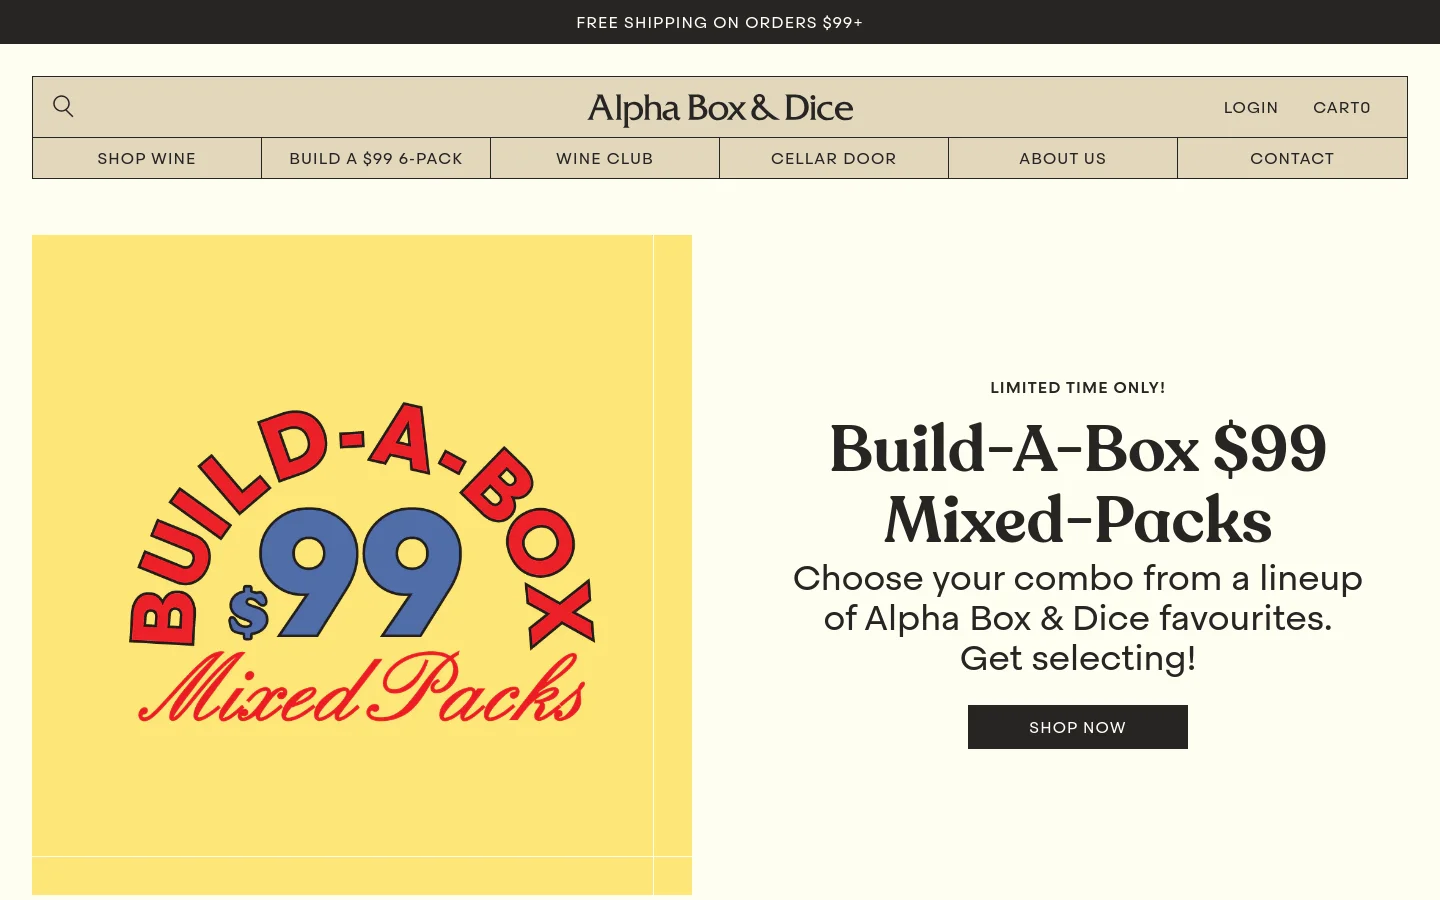
Task: Click the SHOP NOW button
Action: click(x=1078, y=727)
